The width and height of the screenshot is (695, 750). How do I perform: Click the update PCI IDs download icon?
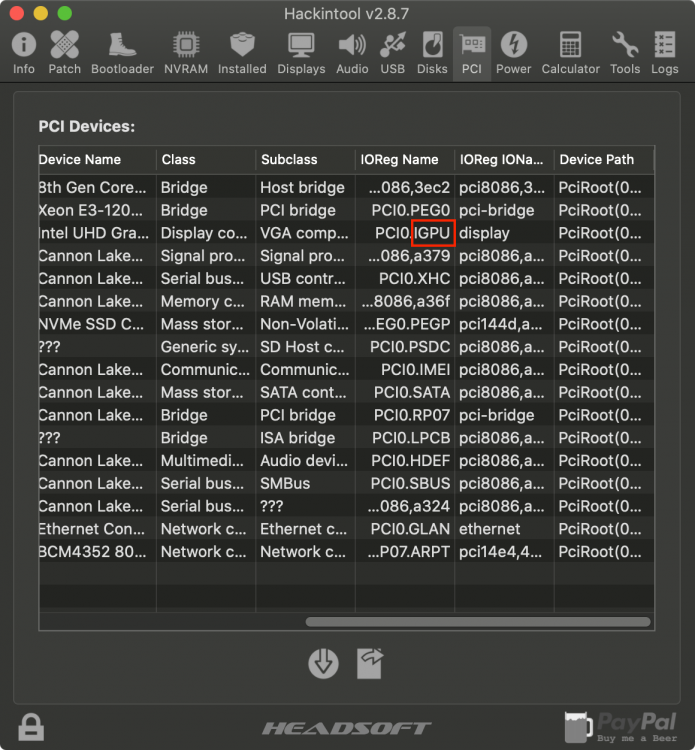[323, 663]
